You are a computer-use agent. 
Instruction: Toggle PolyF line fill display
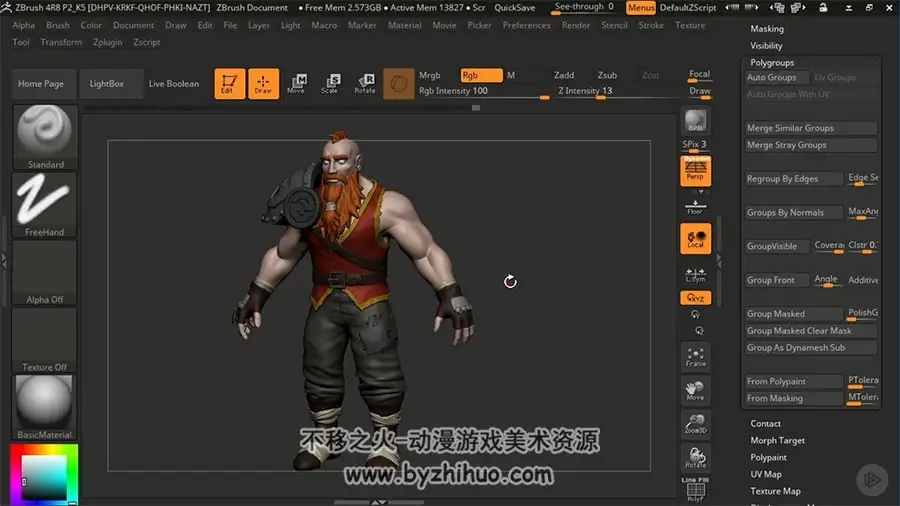point(695,490)
